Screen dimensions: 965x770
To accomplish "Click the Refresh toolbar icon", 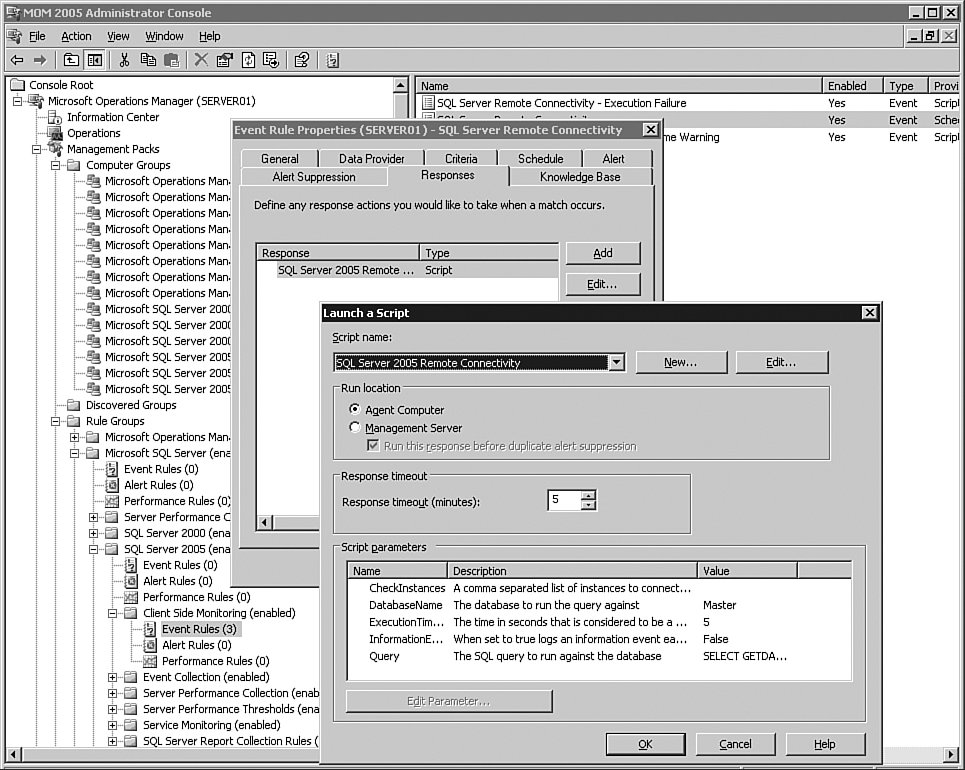I will point(248,60).
